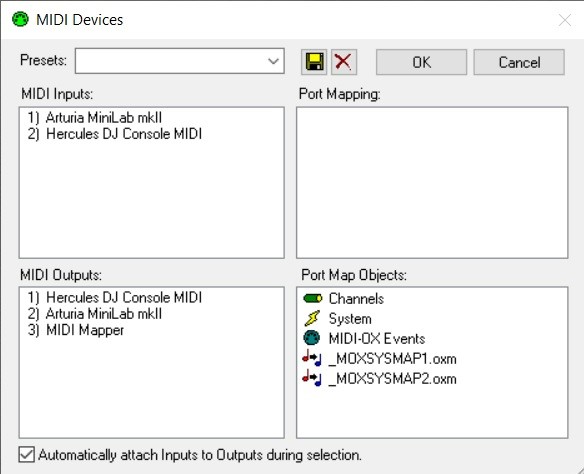Click the green MIDI Devices title icon
Image resolution: width=584 pixels, height=474 pixels.
tap(20, 19)
